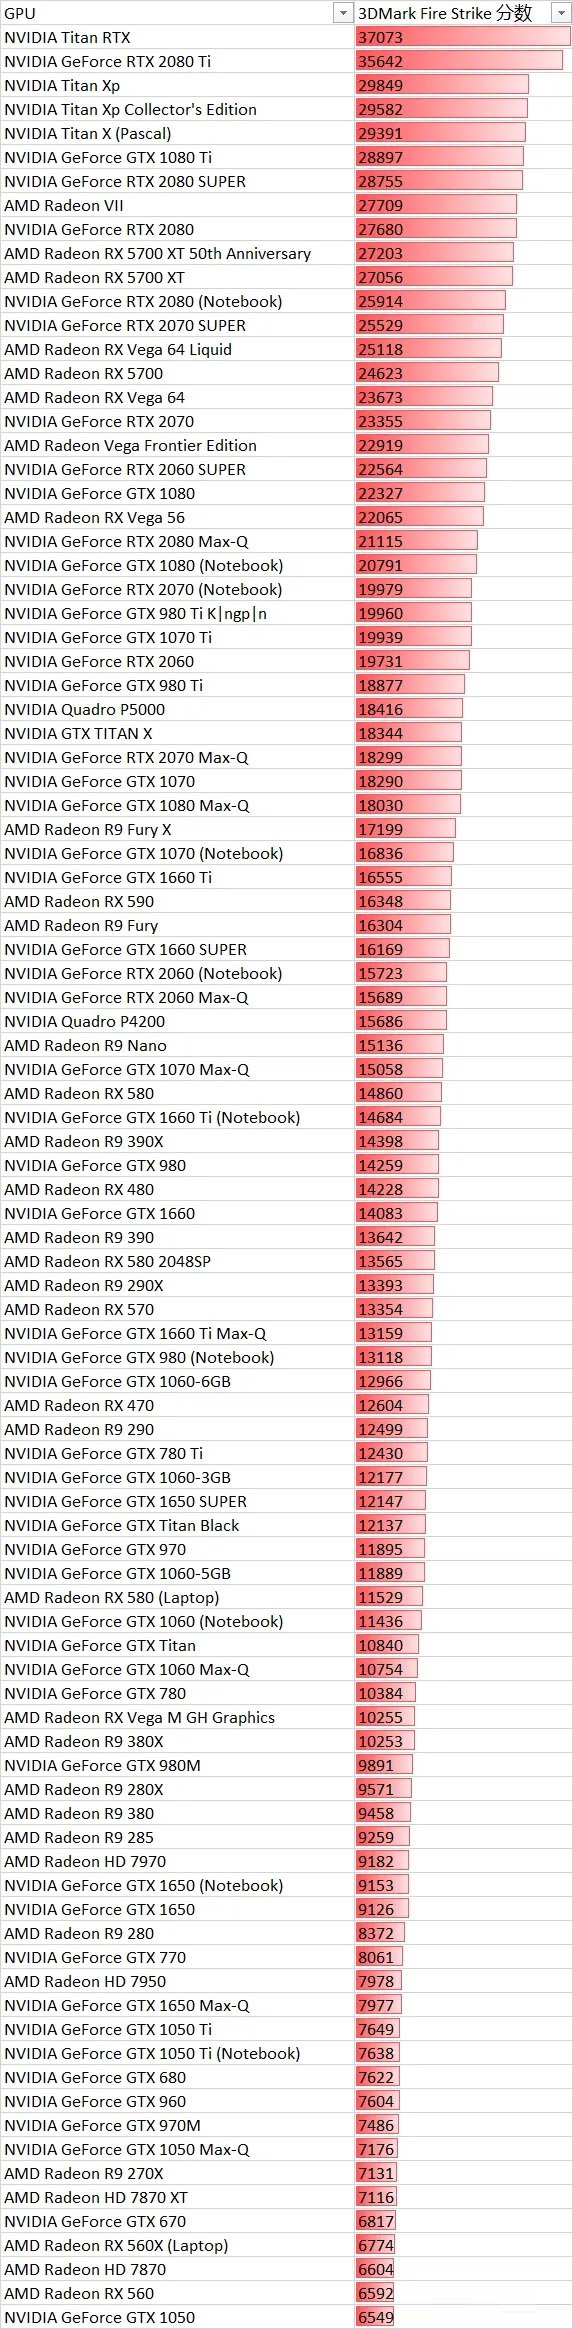Select AMD Radeon HD 7970 cell
The image size is (573, 2329).
coord(178,1861)
